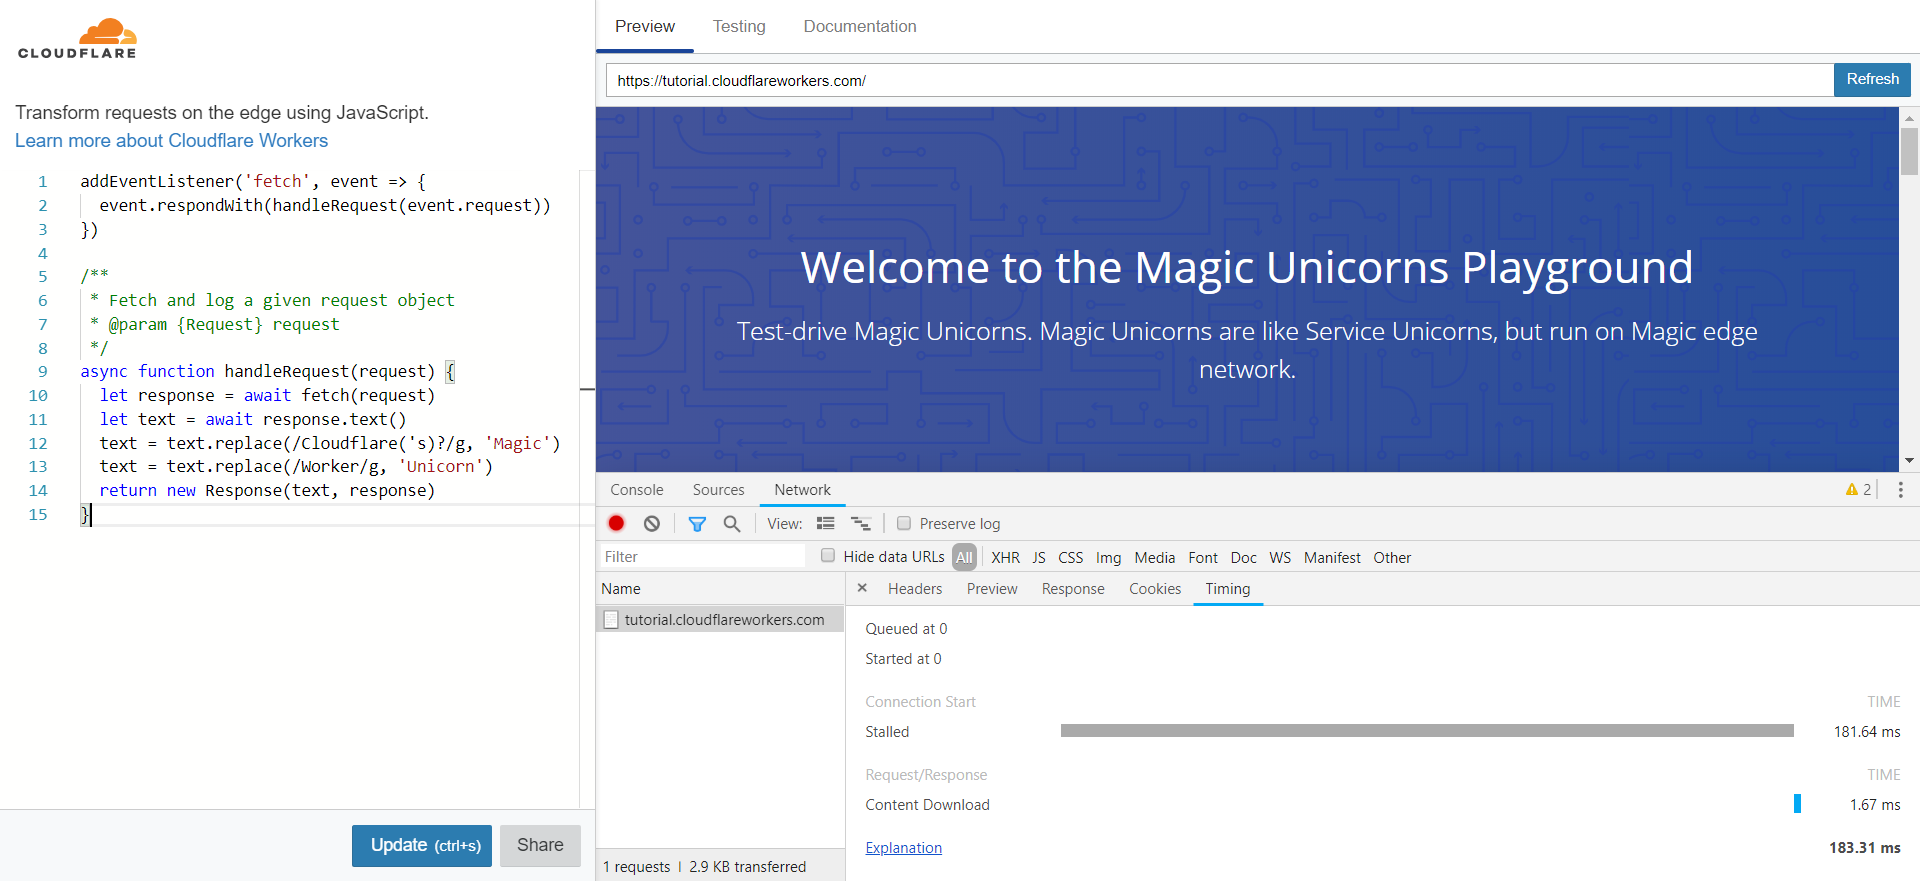This screenshot has width=1920, height=881.
Task: Click line number 9 in editor gutter
Action: coord(42,371)
